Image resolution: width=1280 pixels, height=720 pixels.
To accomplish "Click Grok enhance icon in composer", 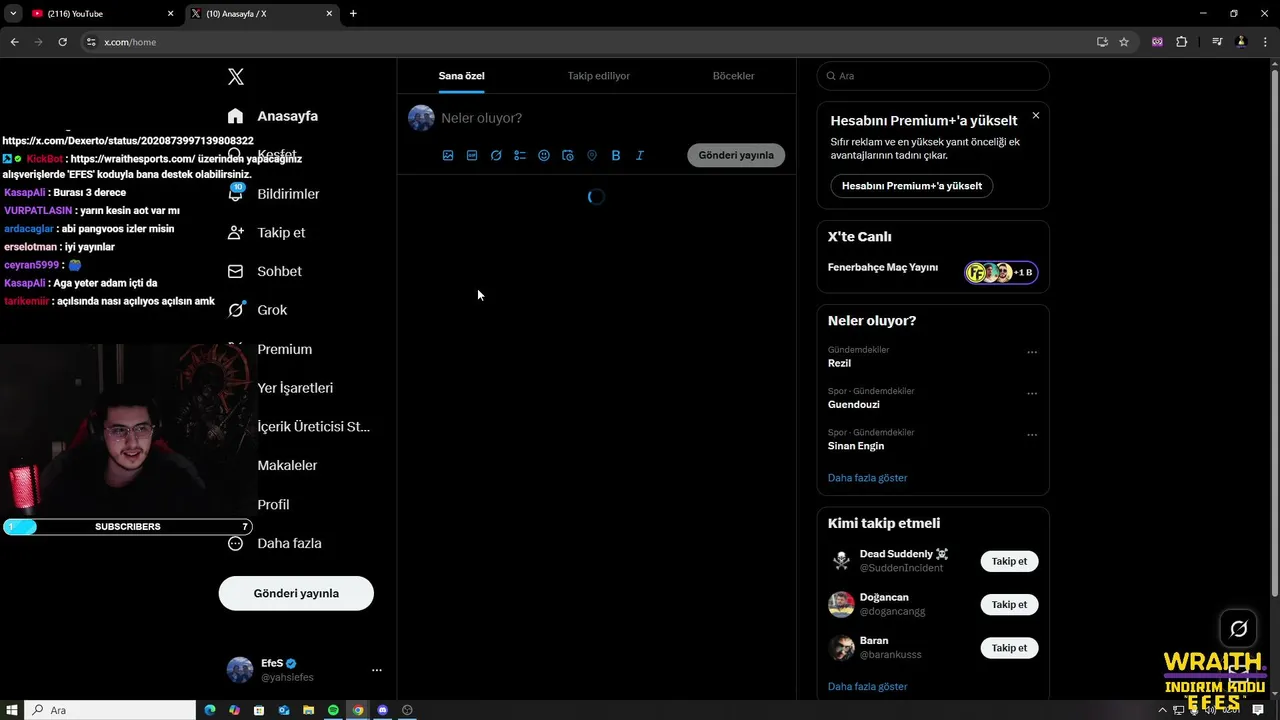I will 496,156.
